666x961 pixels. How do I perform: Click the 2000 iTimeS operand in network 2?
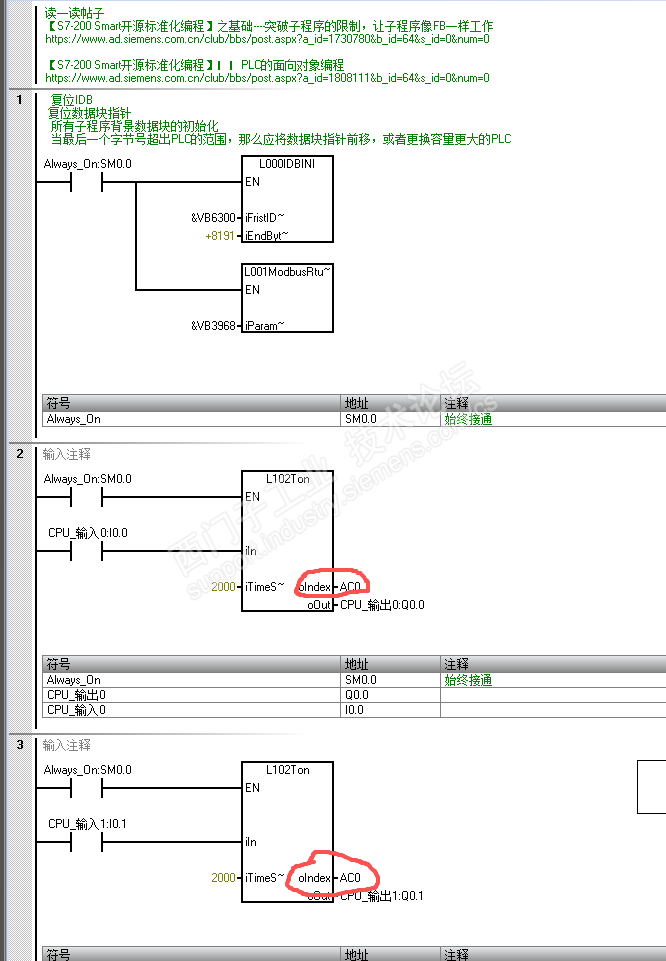(223, 587)
